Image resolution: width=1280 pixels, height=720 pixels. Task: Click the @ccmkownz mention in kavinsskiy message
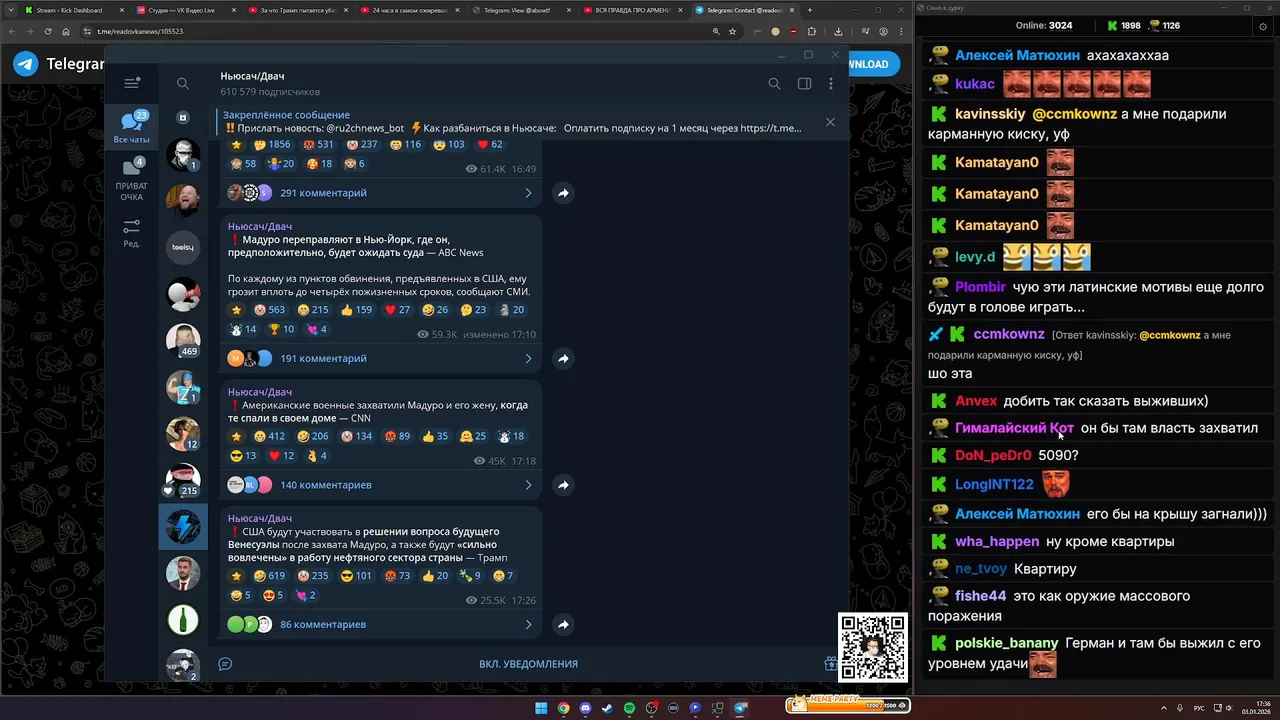point(1074,114)
